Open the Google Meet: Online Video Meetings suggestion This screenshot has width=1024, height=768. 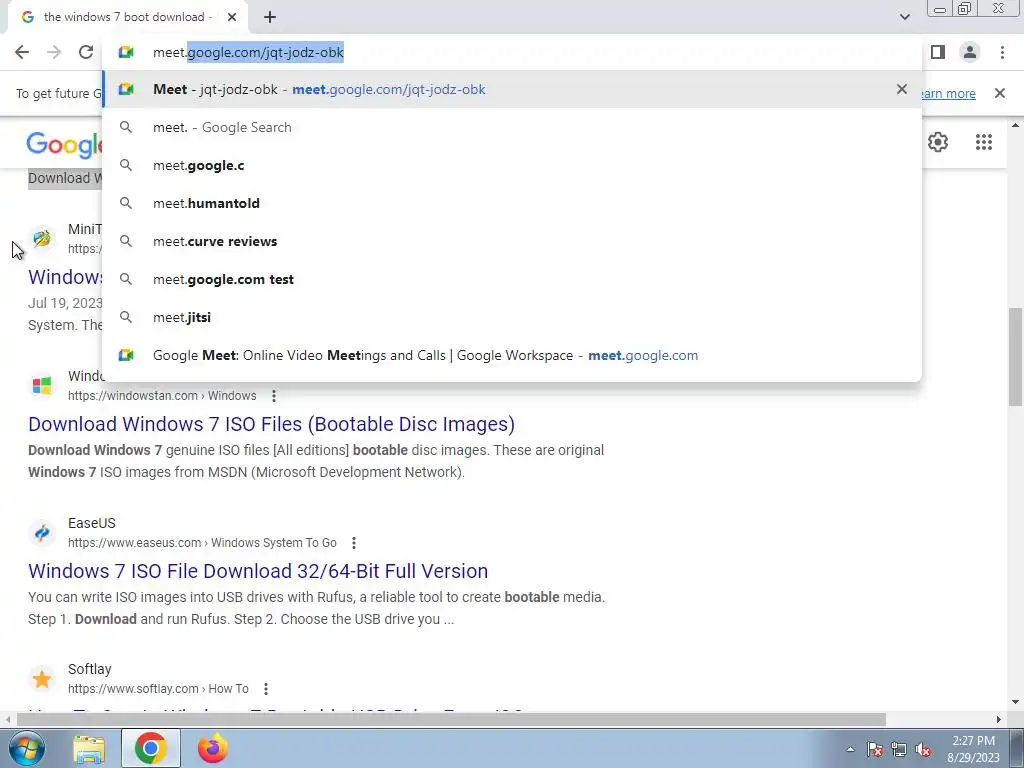click(512, 355)
